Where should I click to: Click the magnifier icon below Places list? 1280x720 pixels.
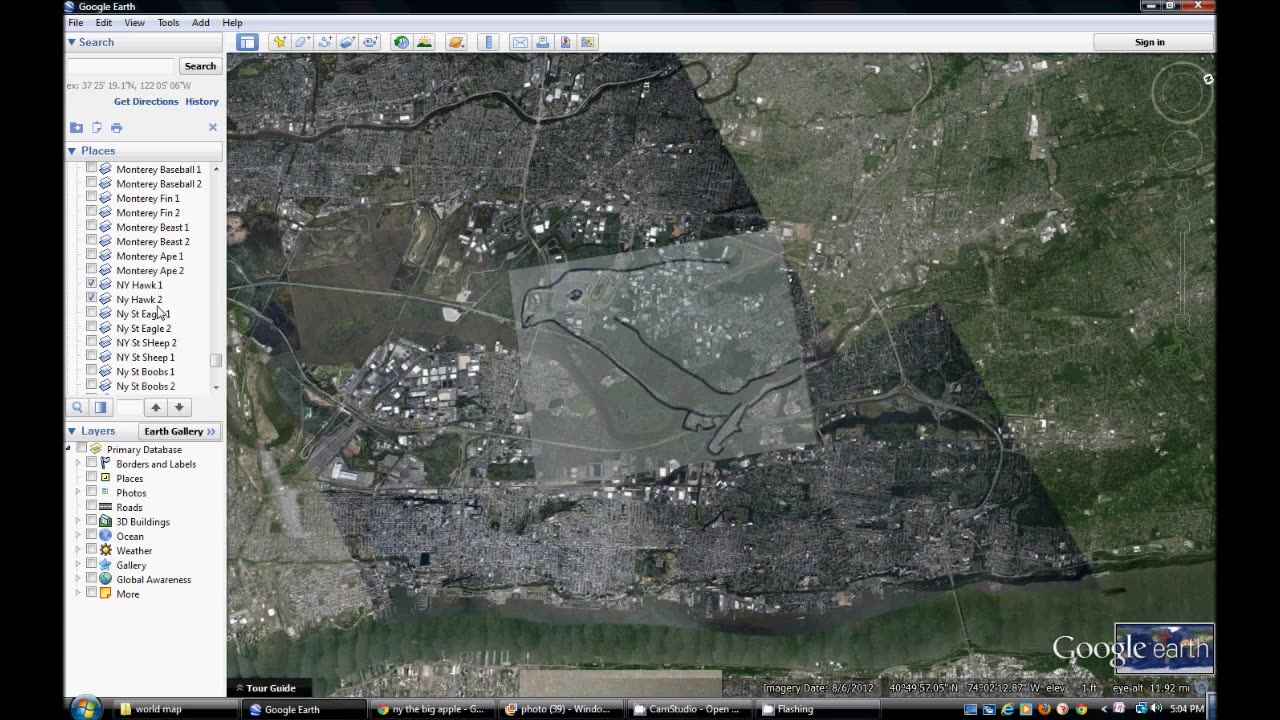click(x=77, y=407)
